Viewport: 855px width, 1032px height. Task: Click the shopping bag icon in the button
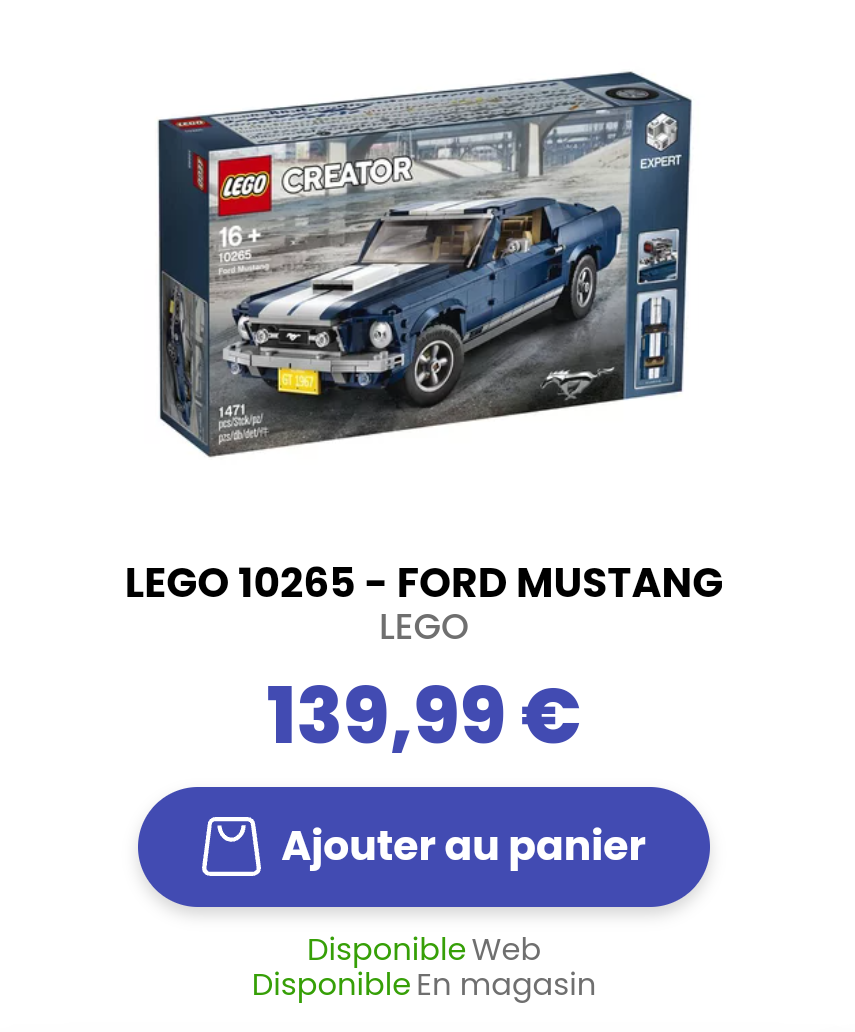[231, 846]
